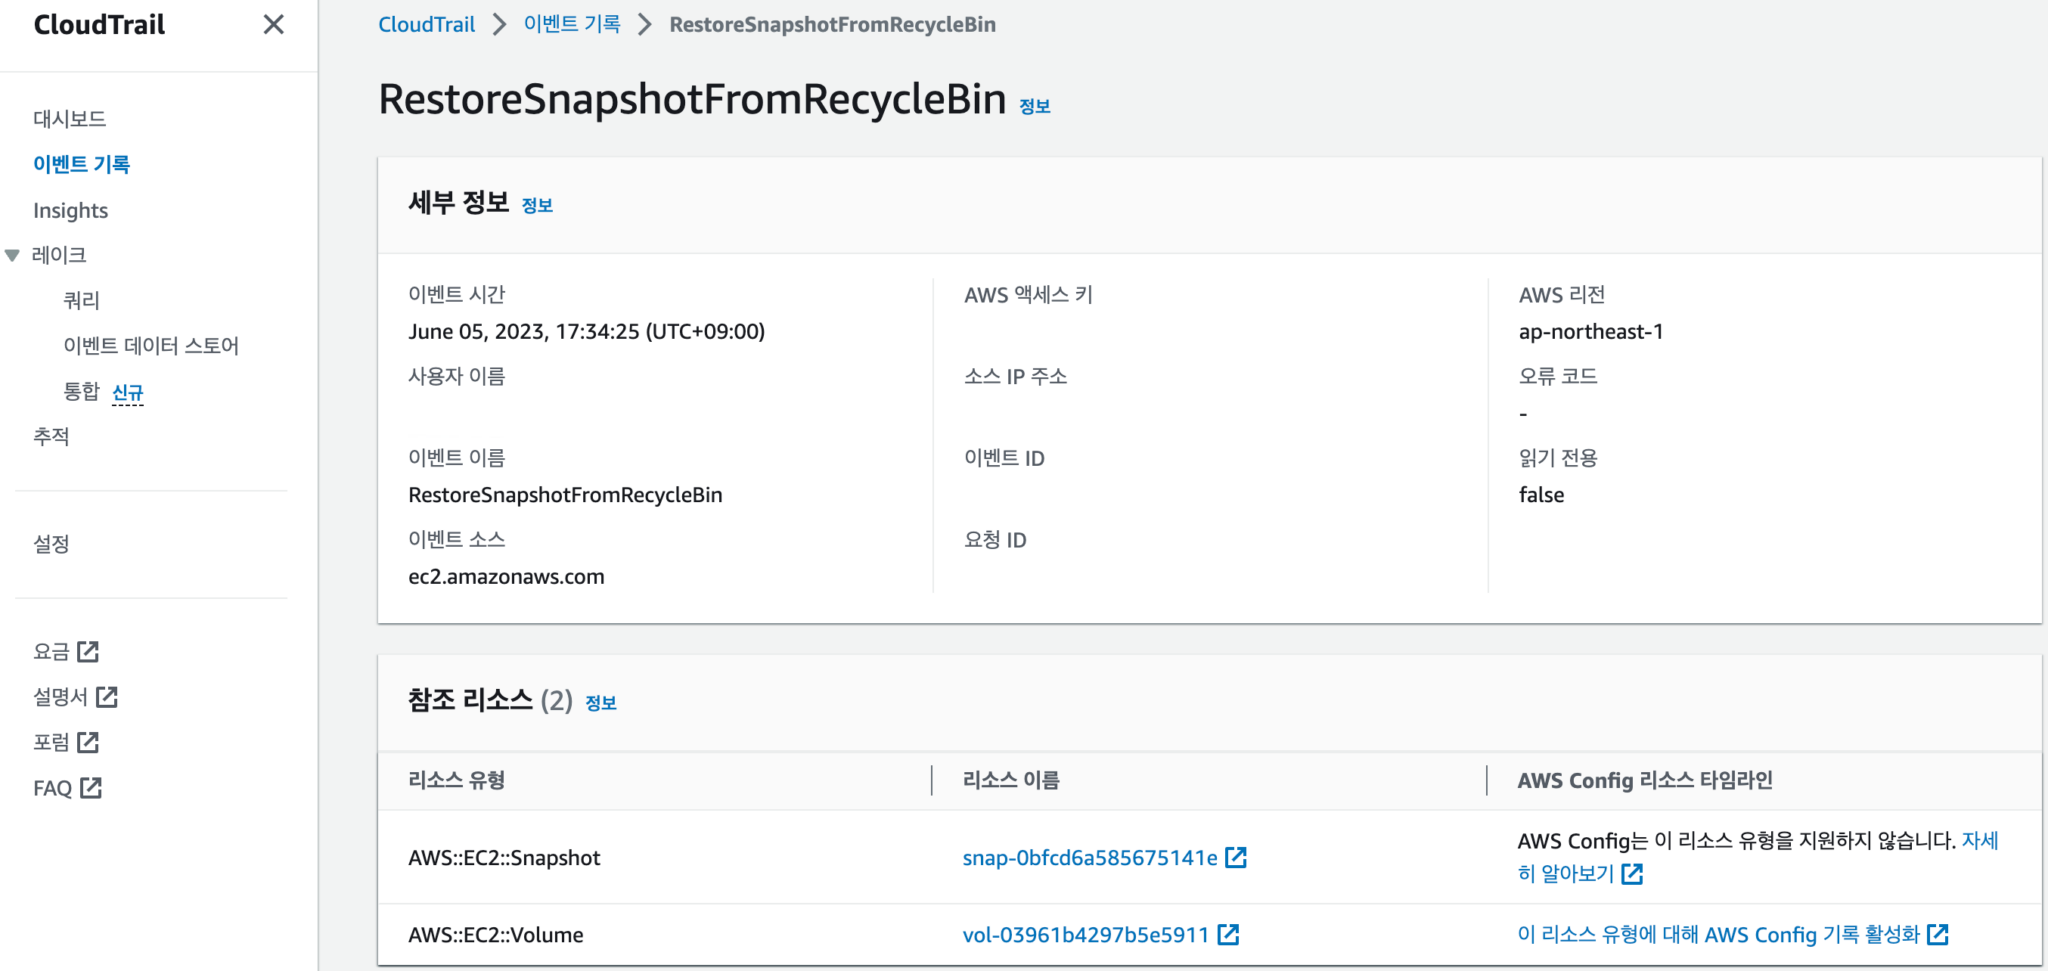Collapse the 레이크 section in sidebar

[12, 254]
